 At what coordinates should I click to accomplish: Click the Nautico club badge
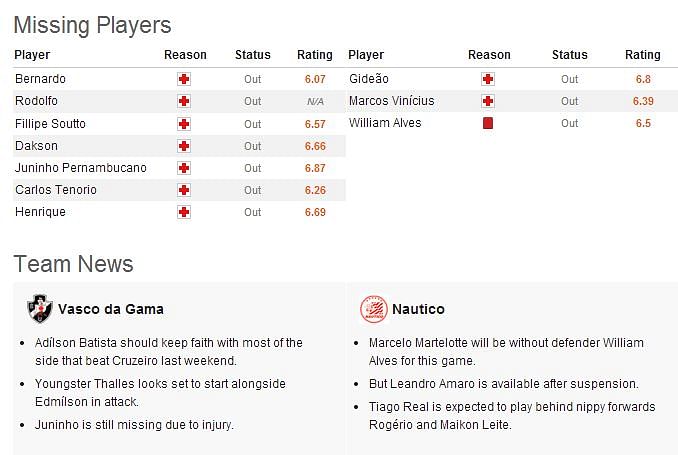(374, 309)
